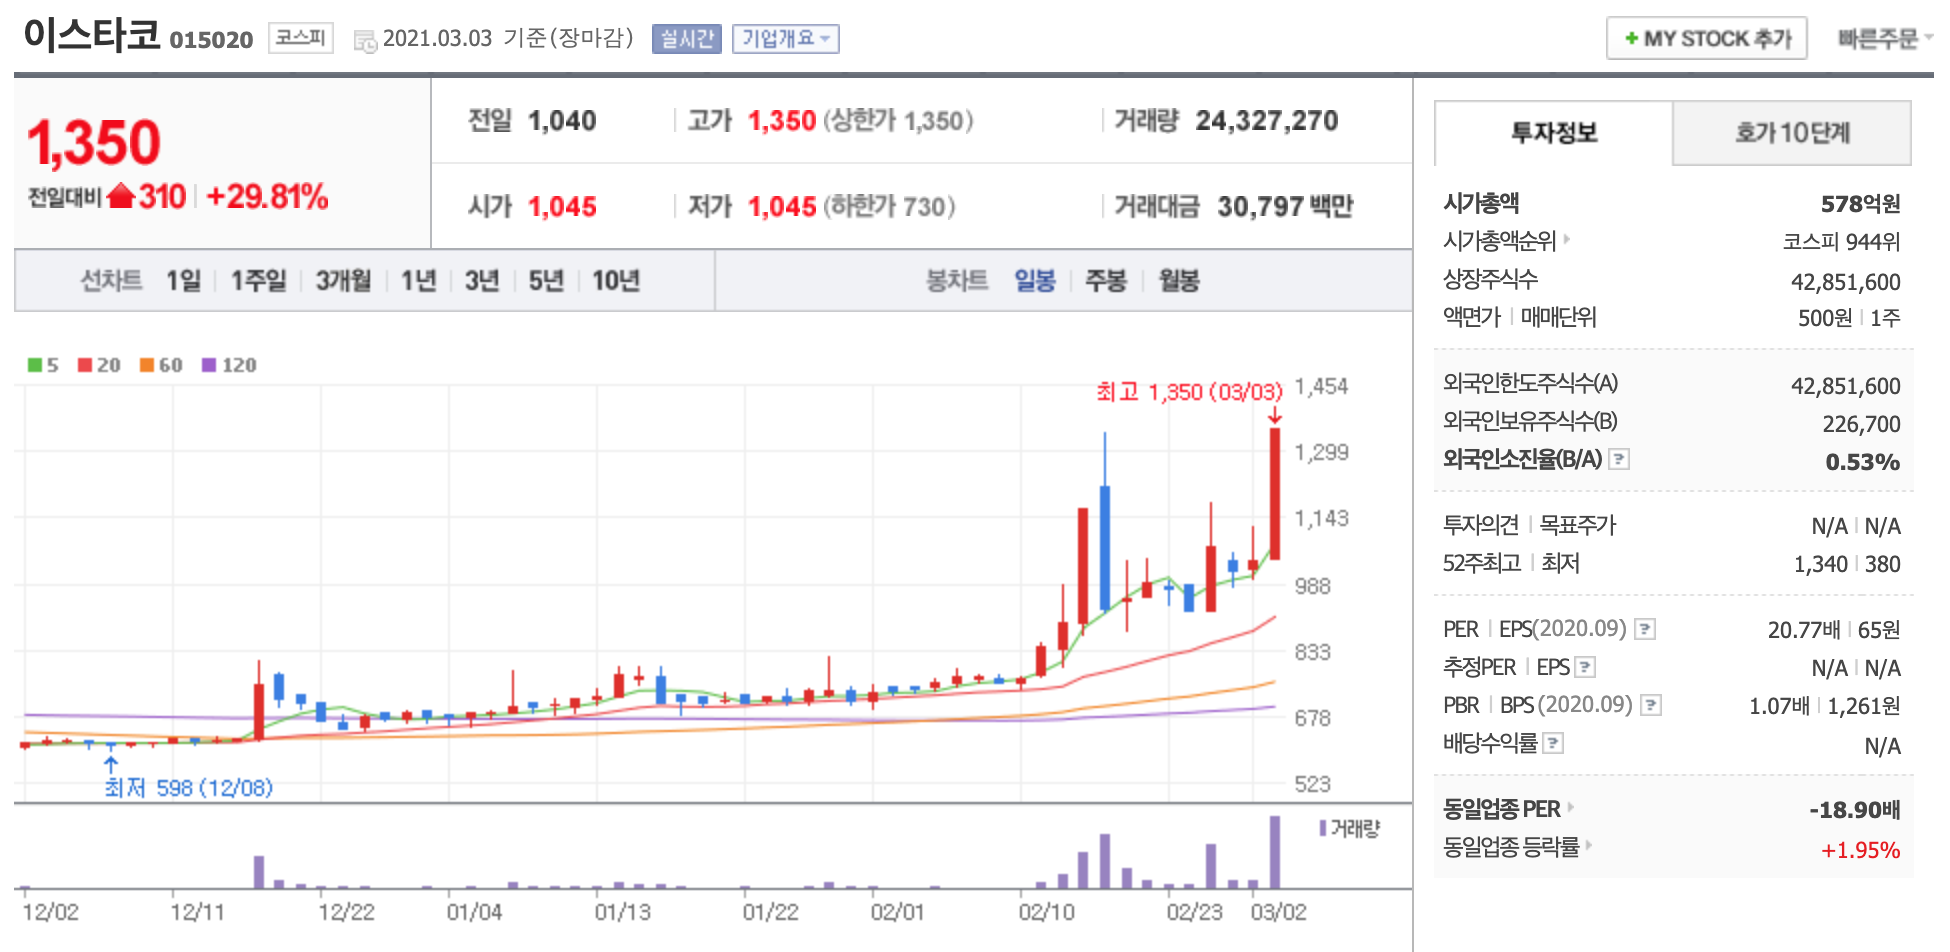Select the 월봉 candle chart
1950x952 pixels.
pyautogui.click(x=1179, y=281)
